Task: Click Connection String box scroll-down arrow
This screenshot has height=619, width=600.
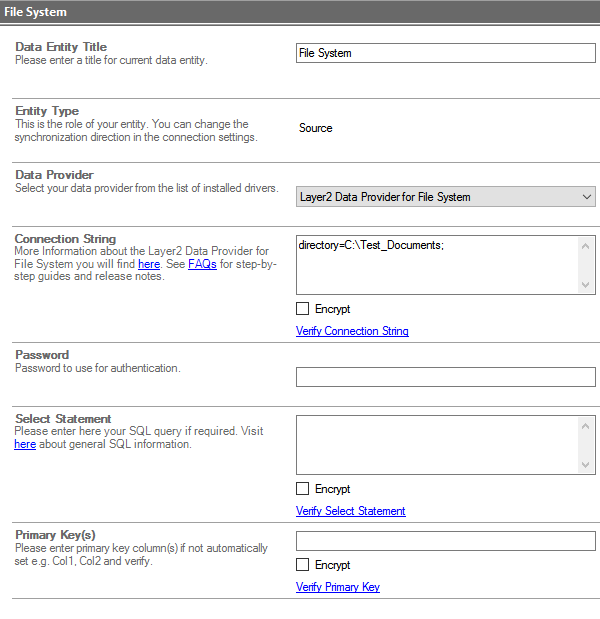Action: click(x=587, y=285)
